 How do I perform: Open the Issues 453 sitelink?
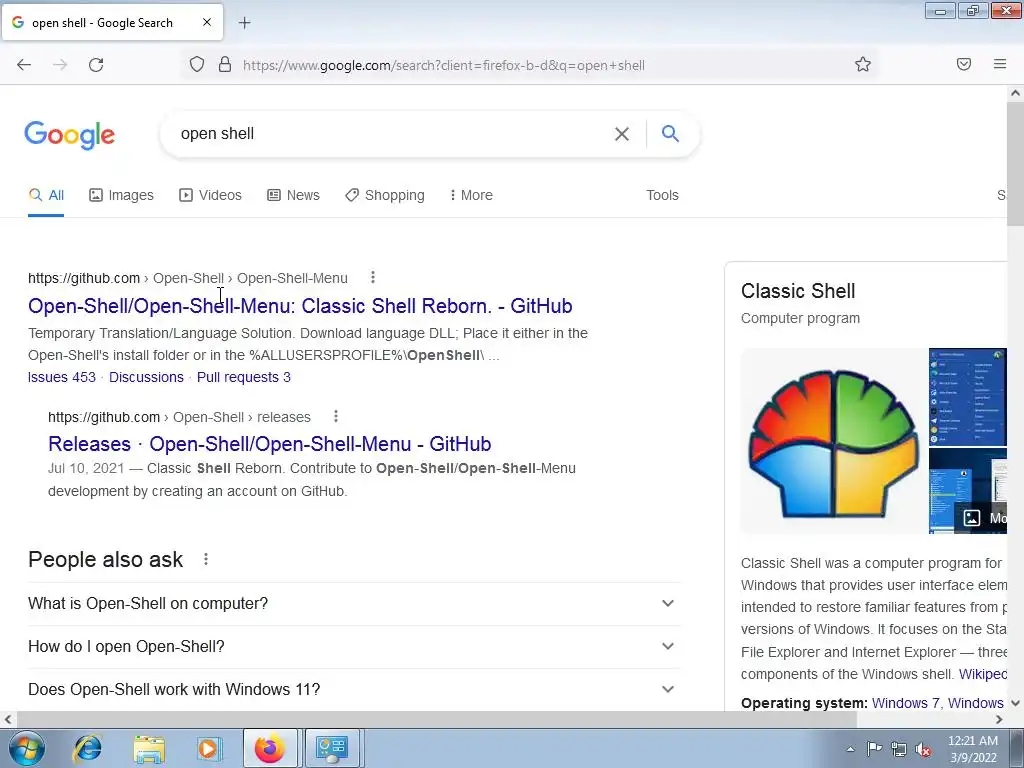point(62,377)
